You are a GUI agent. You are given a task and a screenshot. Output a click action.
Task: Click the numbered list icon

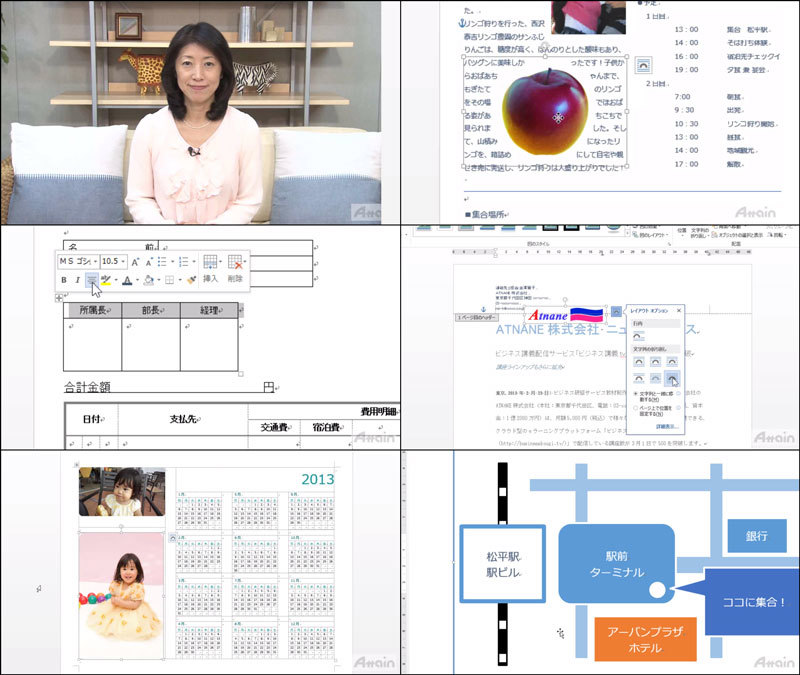pos(184,262)
